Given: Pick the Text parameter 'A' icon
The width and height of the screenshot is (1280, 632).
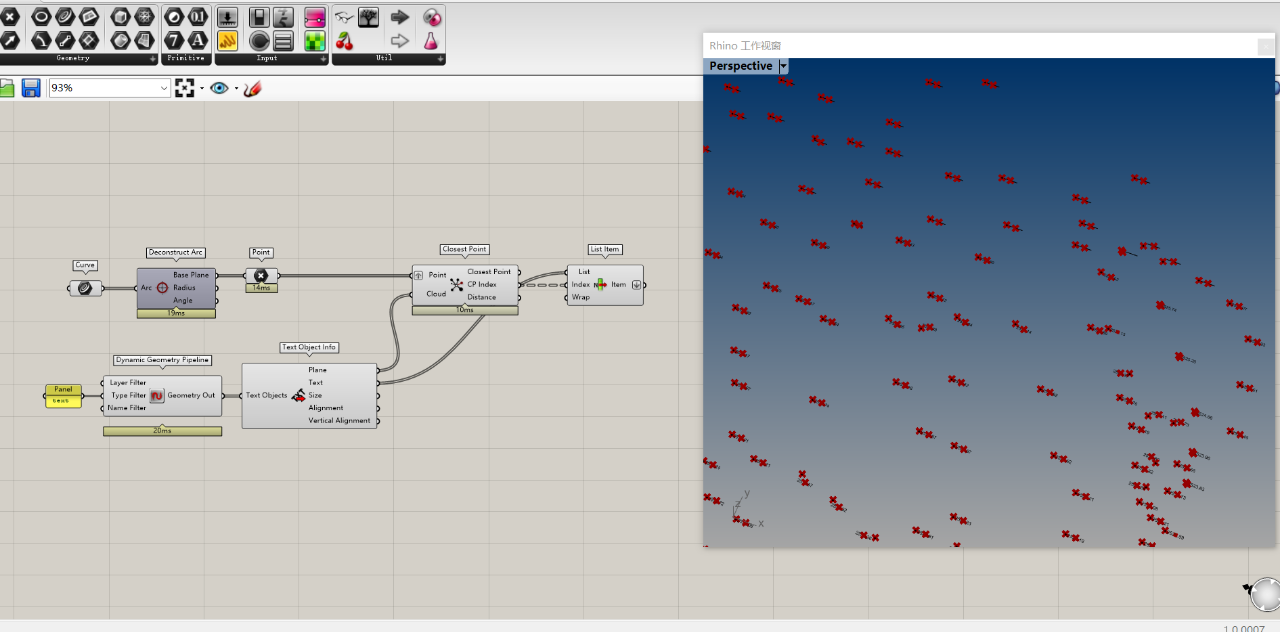Looking at the screenshot, I should [x=198, y=40].
